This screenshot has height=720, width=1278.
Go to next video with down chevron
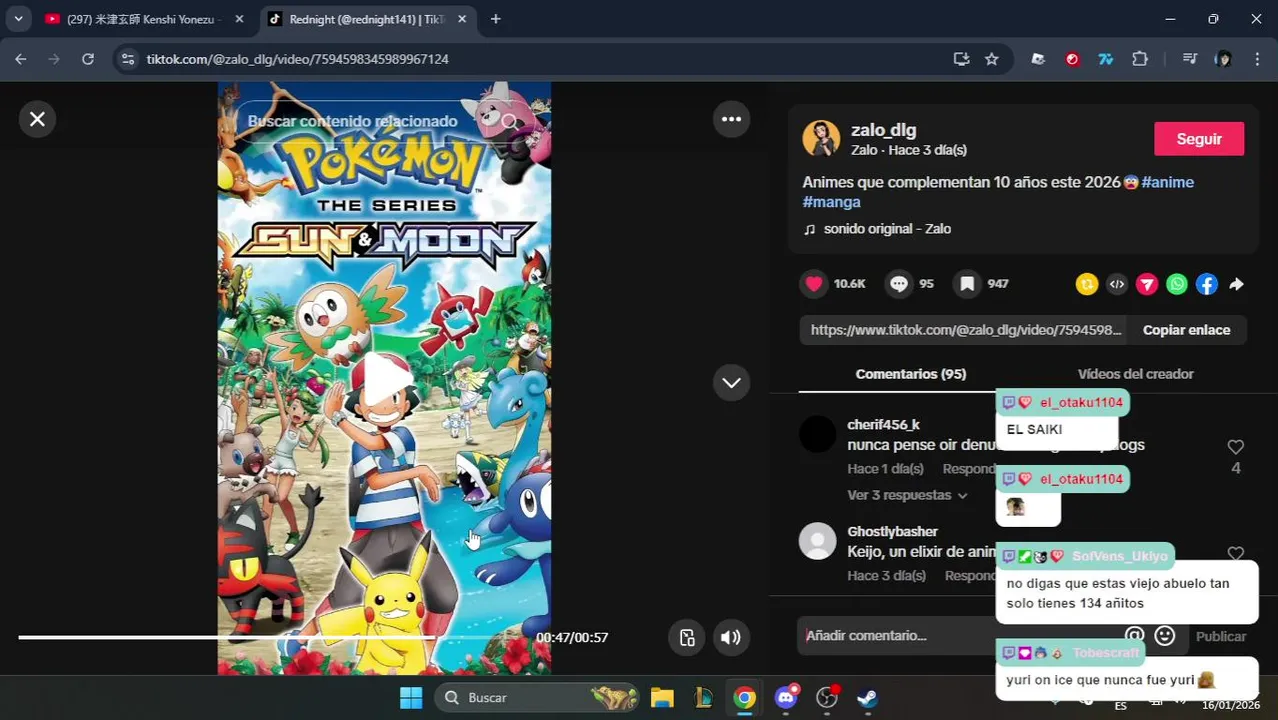point(731,382)
